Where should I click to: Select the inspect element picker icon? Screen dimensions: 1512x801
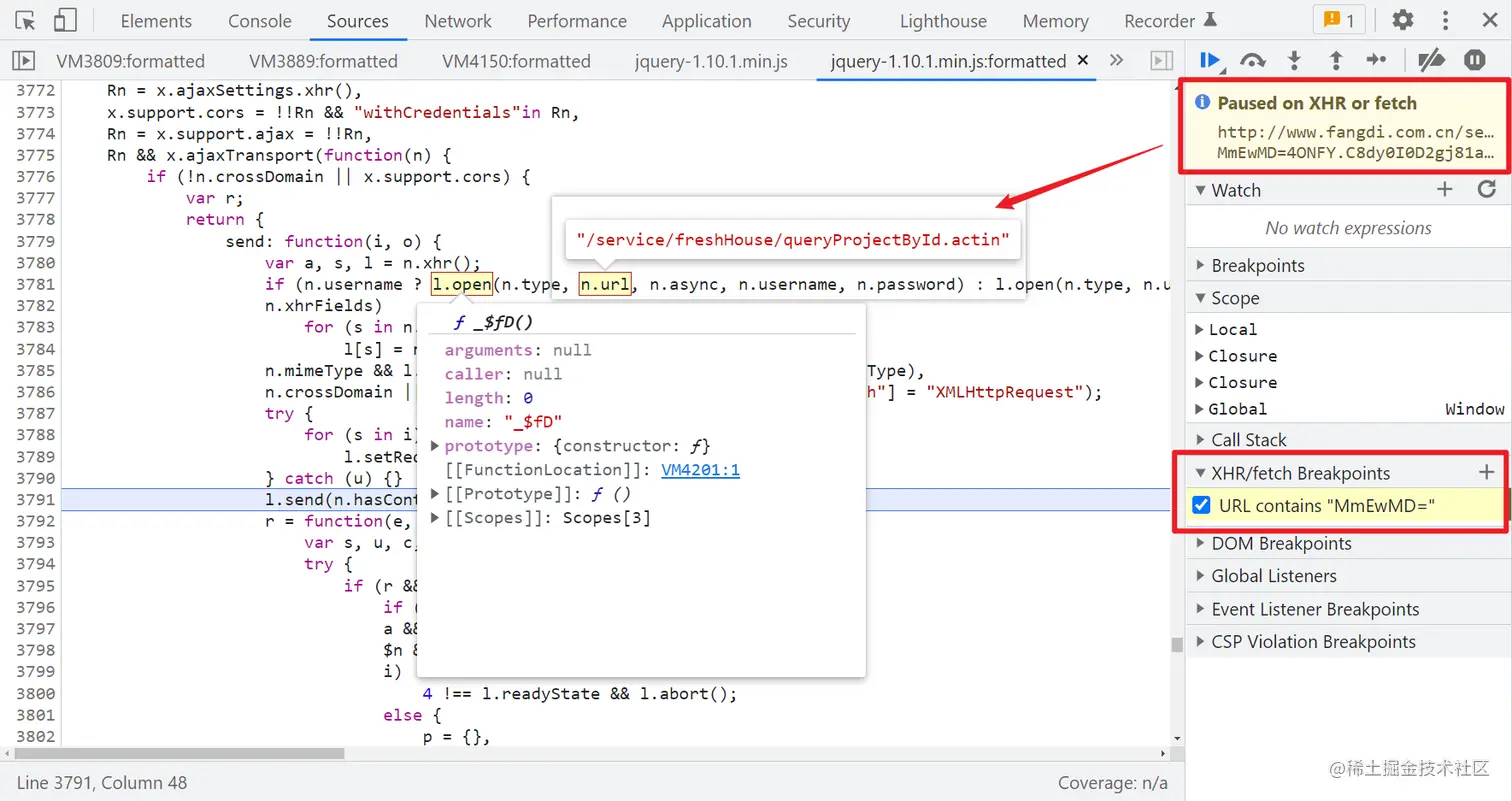pyautogui.click(x=26, y=20)
